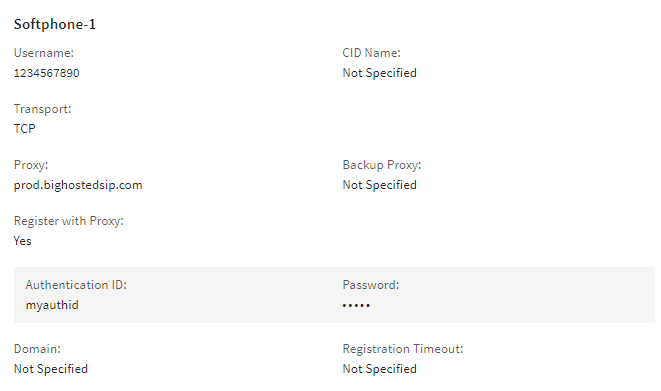Click the Softphone-1 heading
Screen dimensions: 661x391
point(55,24)
